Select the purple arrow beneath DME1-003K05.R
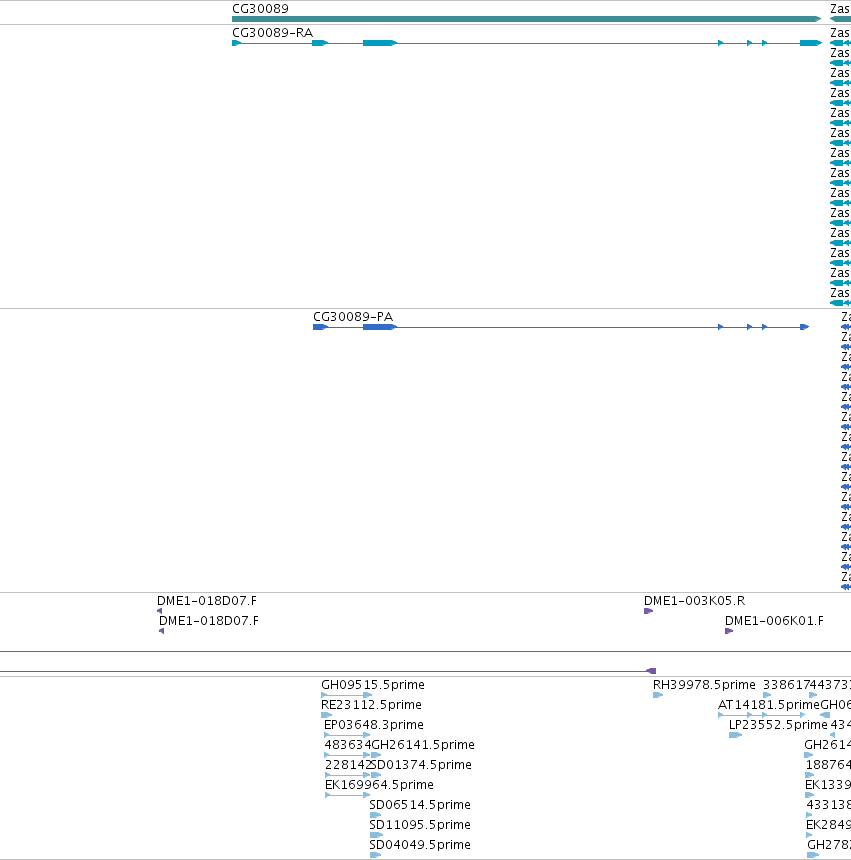The height and width of the screenshot is (860, 851). [648, 611]
